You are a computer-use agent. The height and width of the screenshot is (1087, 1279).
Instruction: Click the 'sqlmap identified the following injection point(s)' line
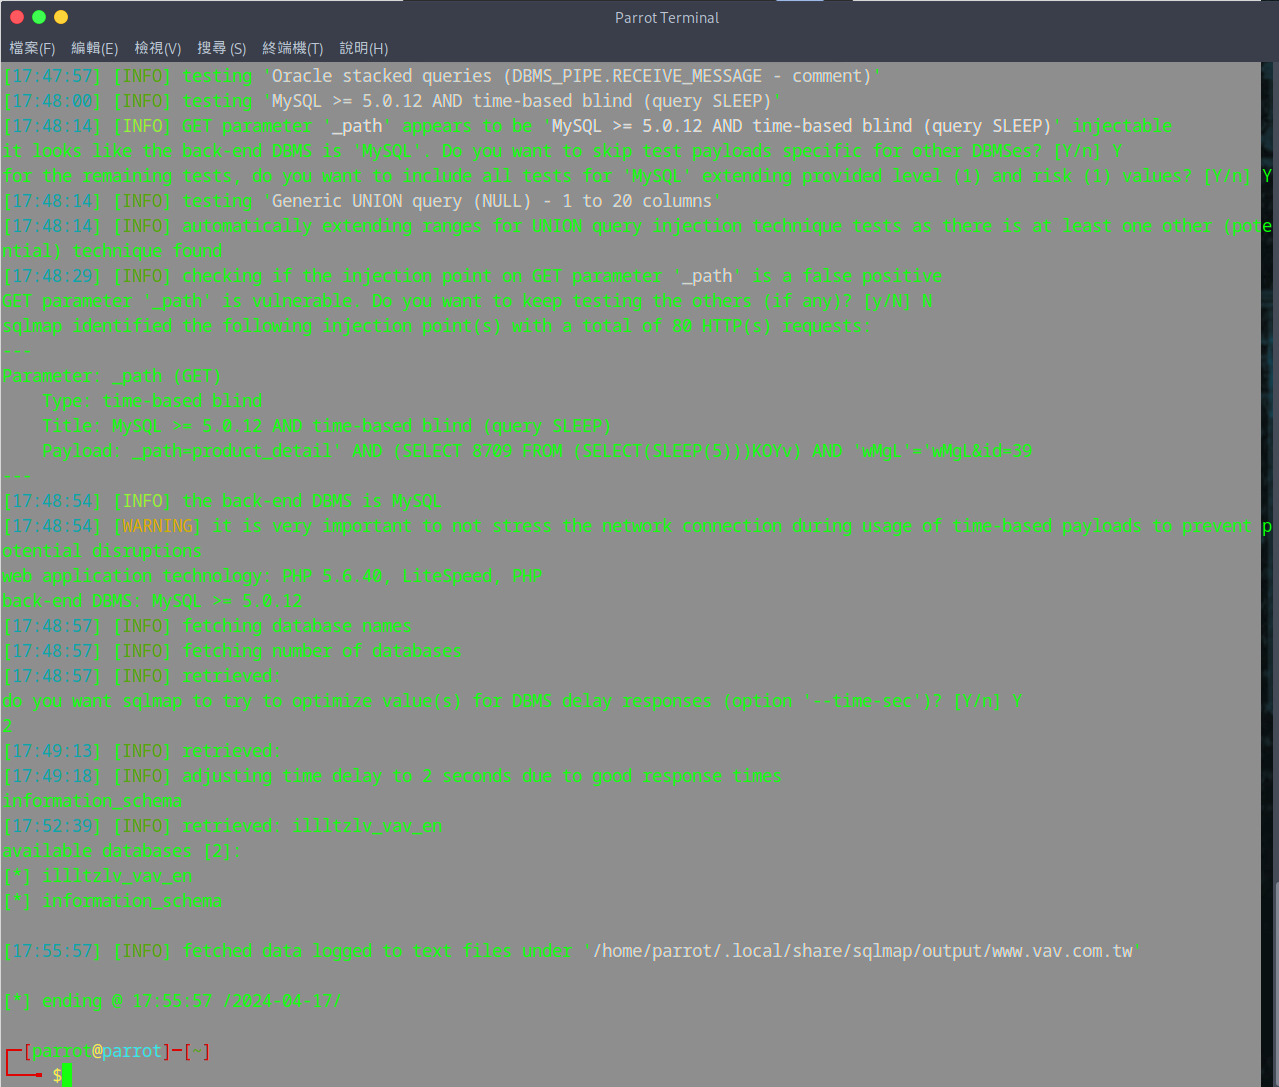point(437,326)
